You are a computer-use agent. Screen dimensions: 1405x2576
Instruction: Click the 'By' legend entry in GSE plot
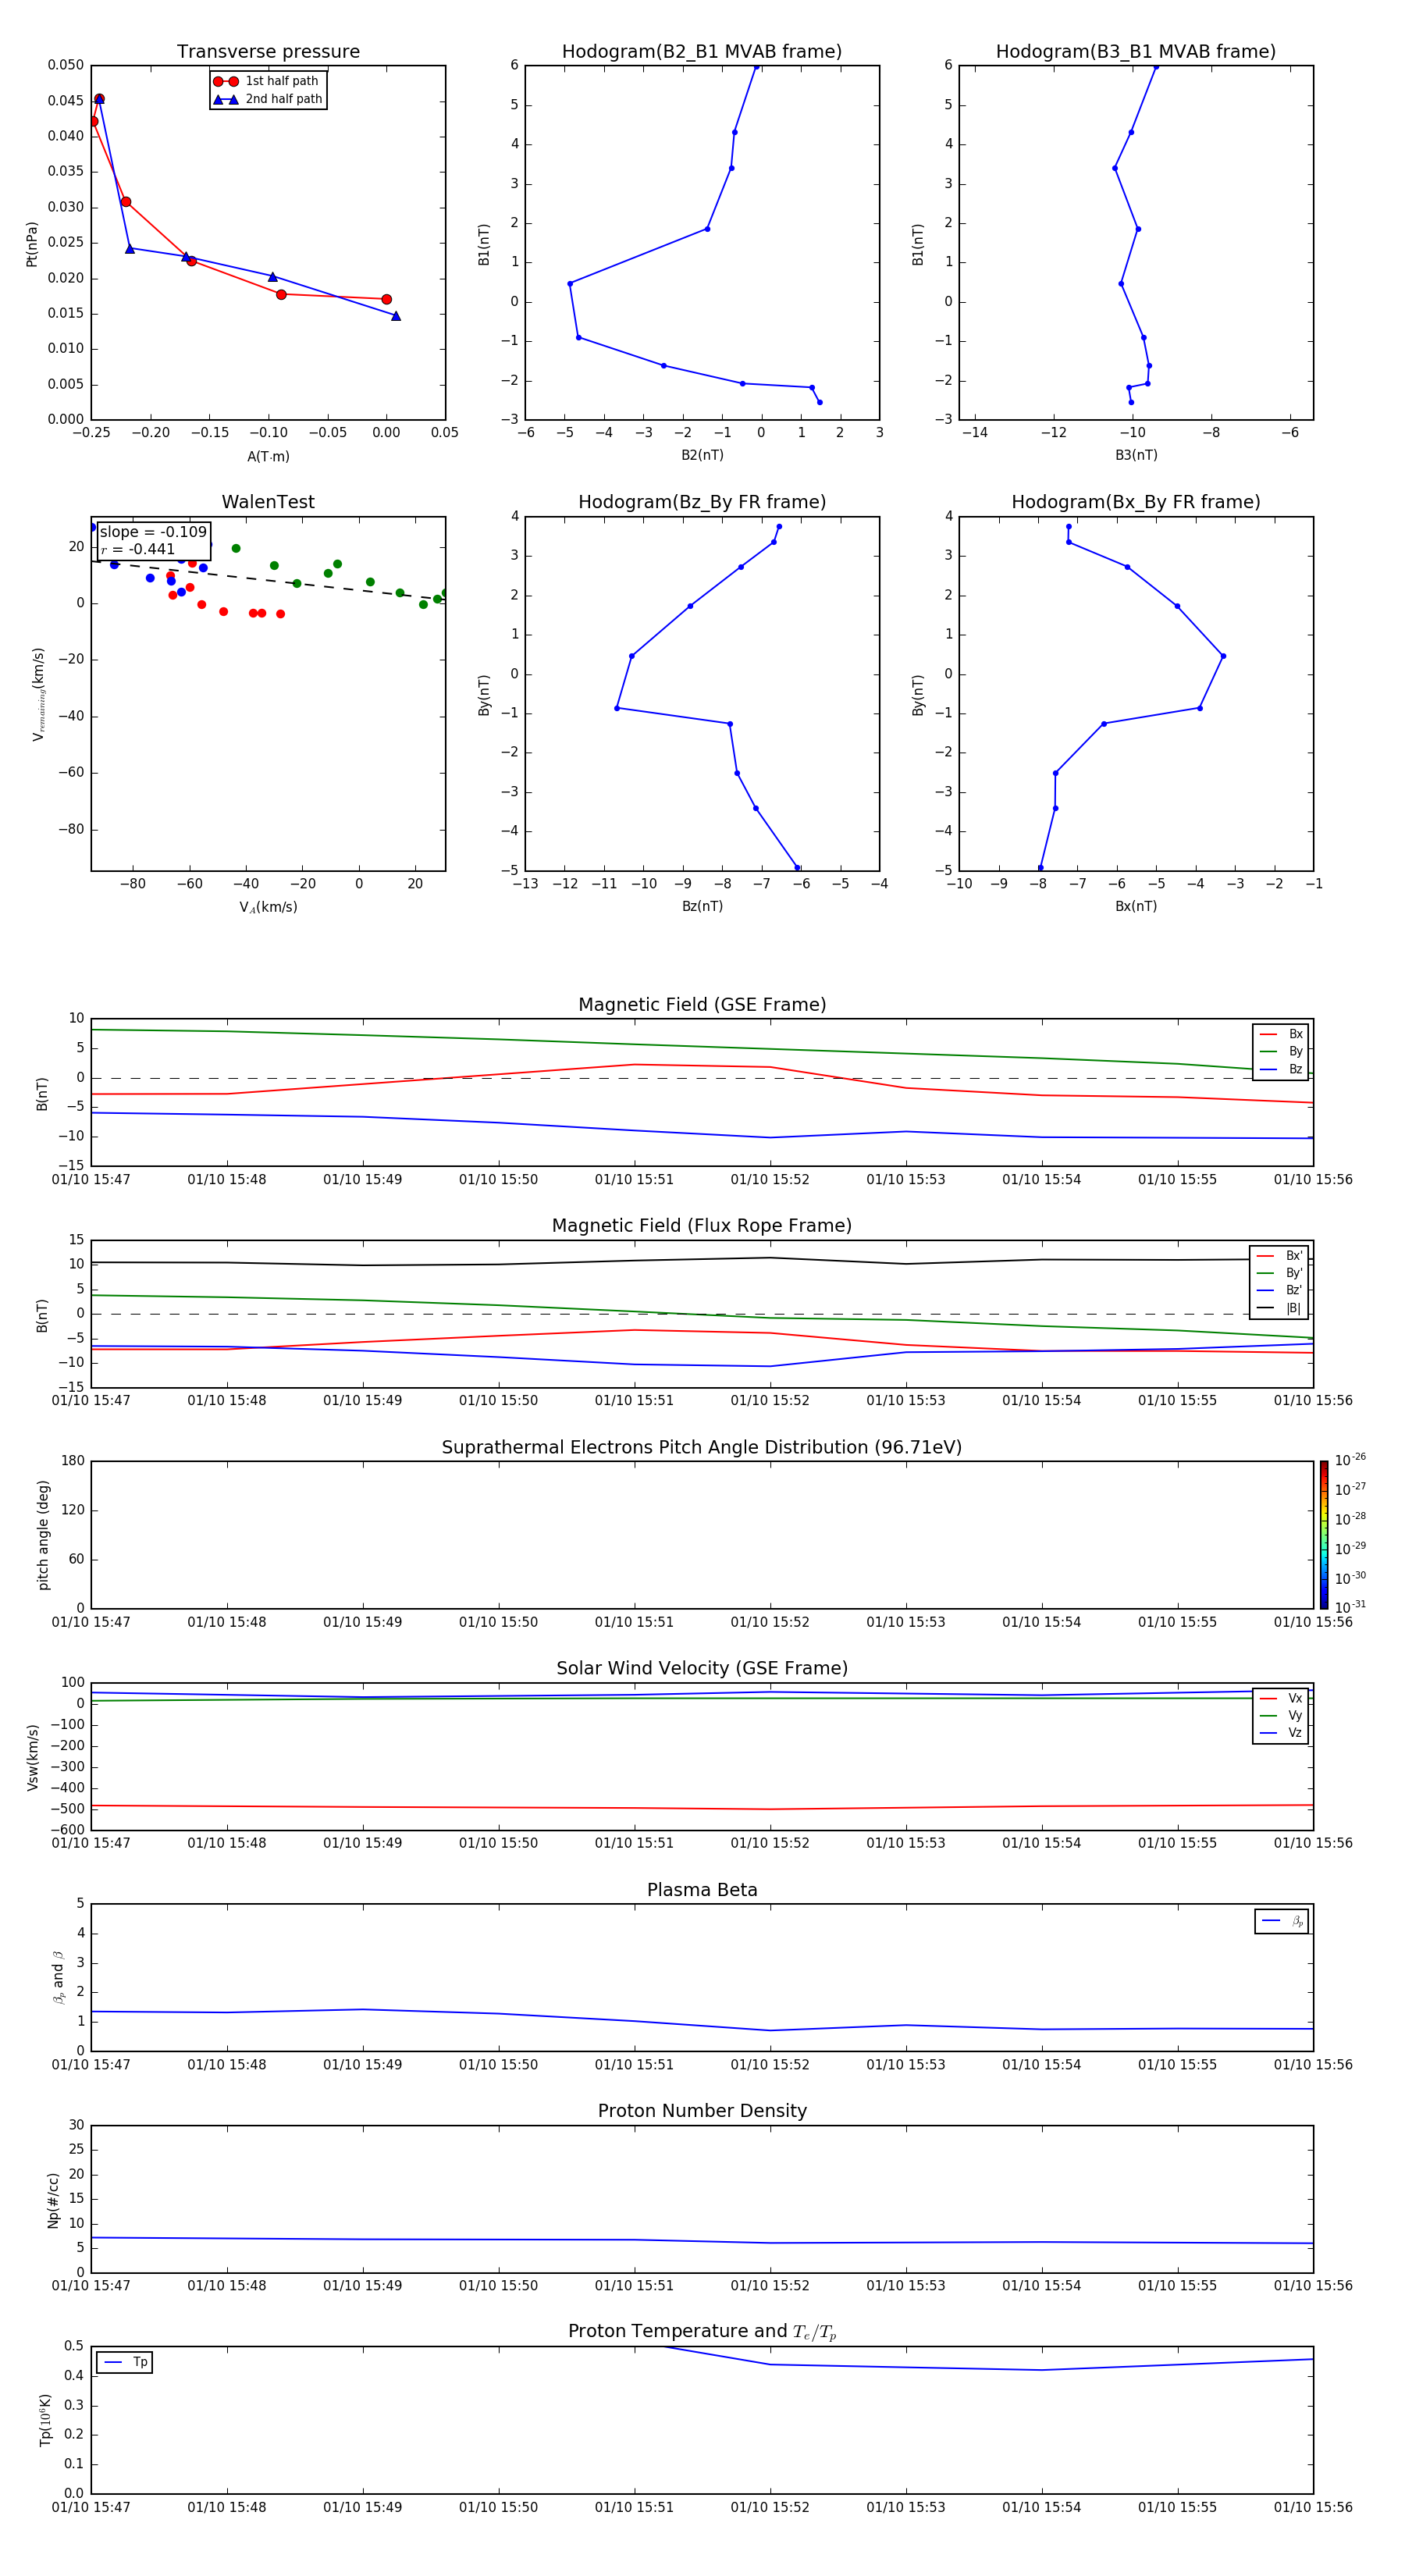pyautogui.click(x=1281, y=1052)
